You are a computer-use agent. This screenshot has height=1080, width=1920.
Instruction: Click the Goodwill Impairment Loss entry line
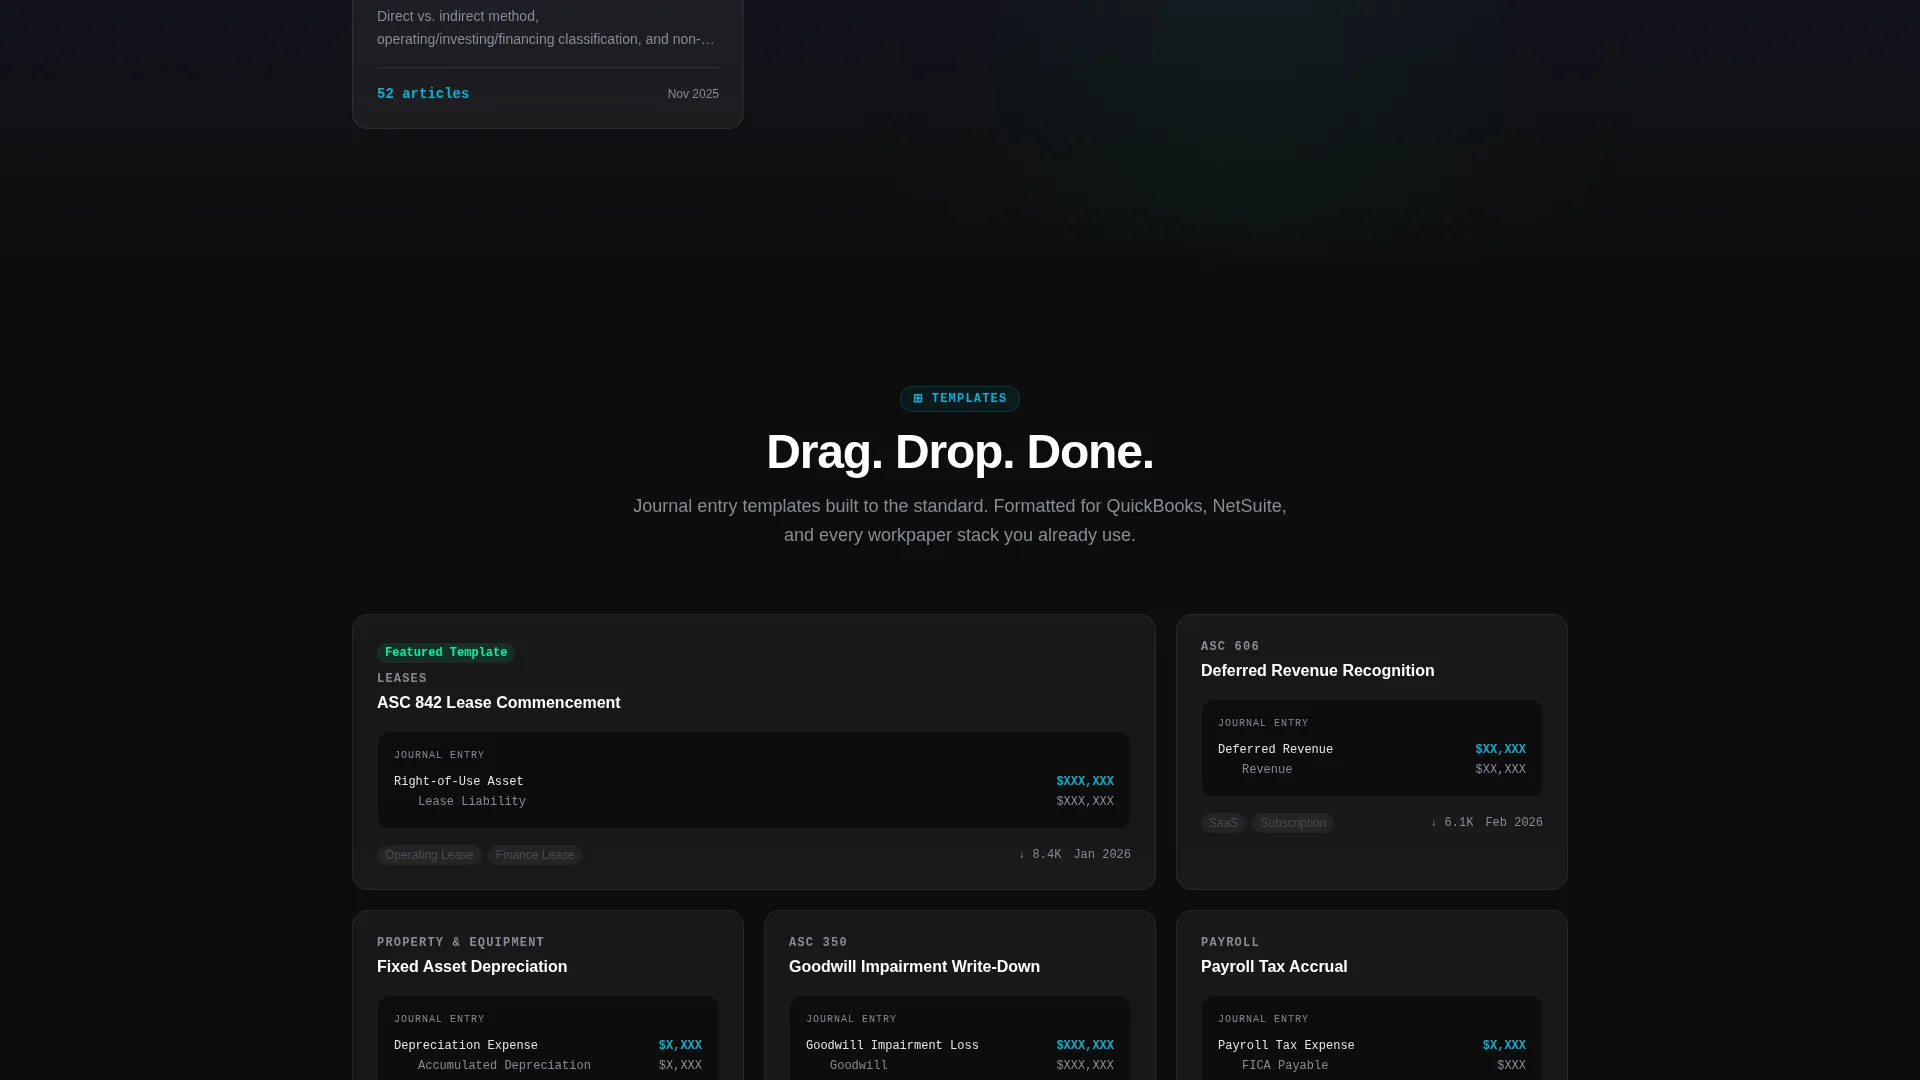[x=960, y=1046]
